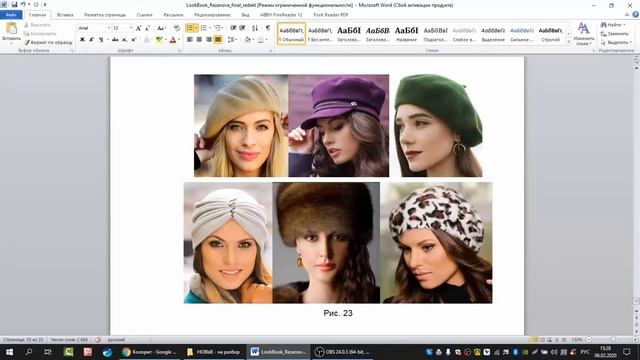Image resolution: width=640 pixels, height=360 pixels.
Task: Switch to the Рассылки (Mailings) tab
Action: click(173, 15)
